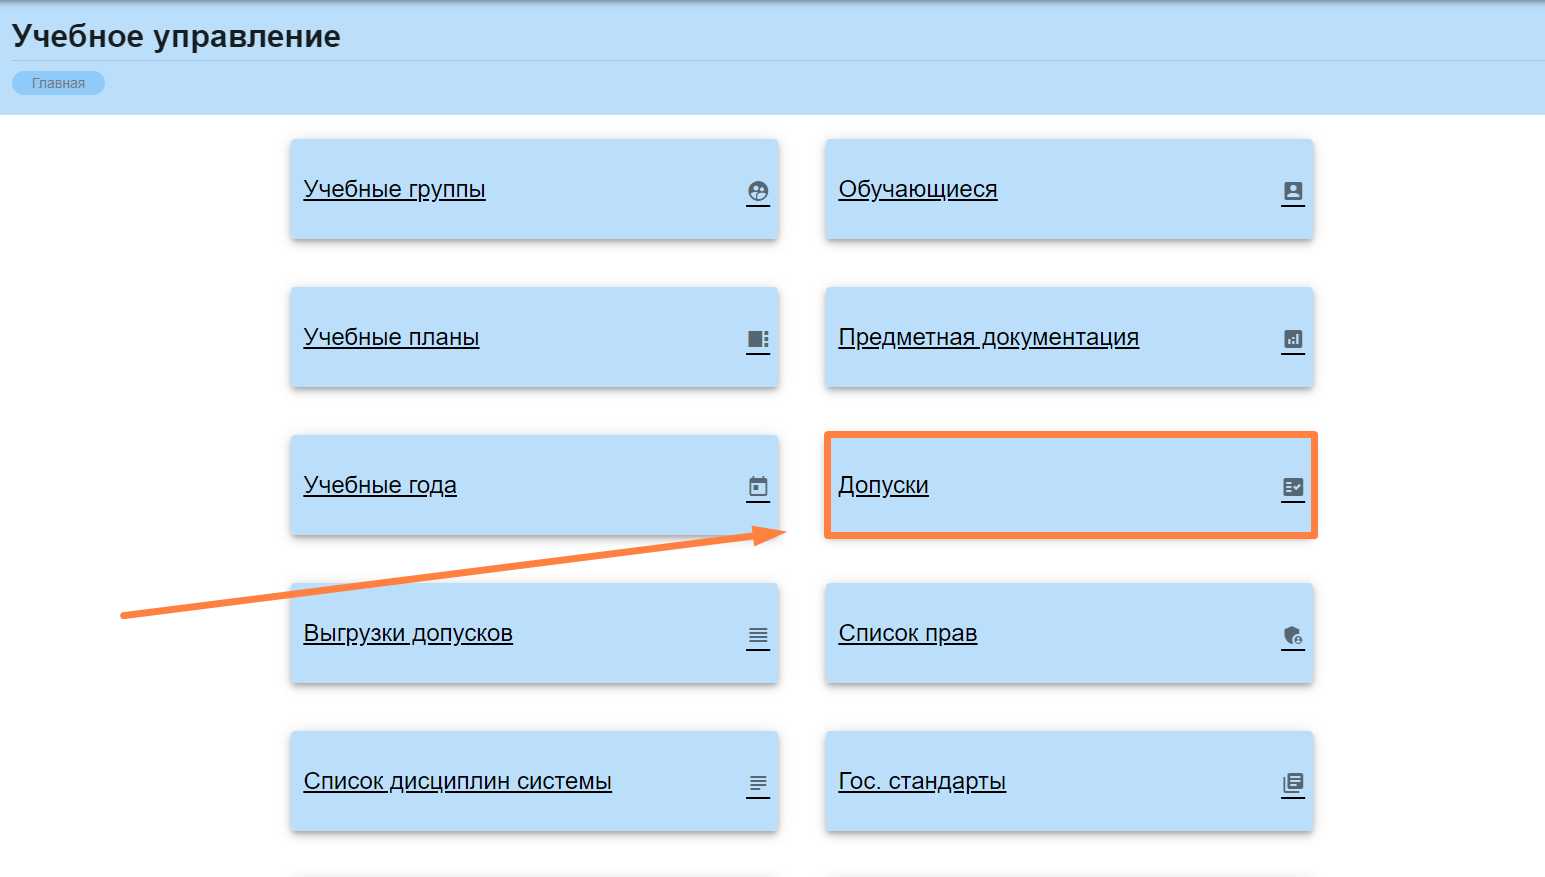Viewport: 1545px width, 877px height.
Task: Open the highlighted Допуски link
Action: (883, 485)
